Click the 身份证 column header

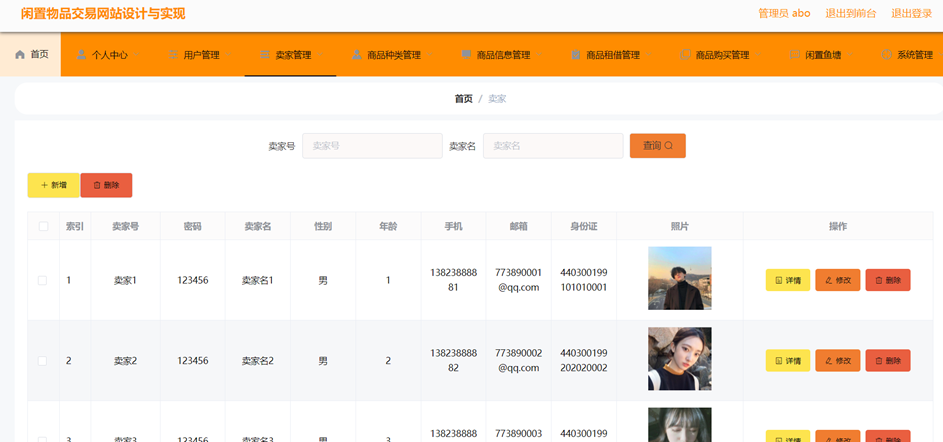coord(584,226)
